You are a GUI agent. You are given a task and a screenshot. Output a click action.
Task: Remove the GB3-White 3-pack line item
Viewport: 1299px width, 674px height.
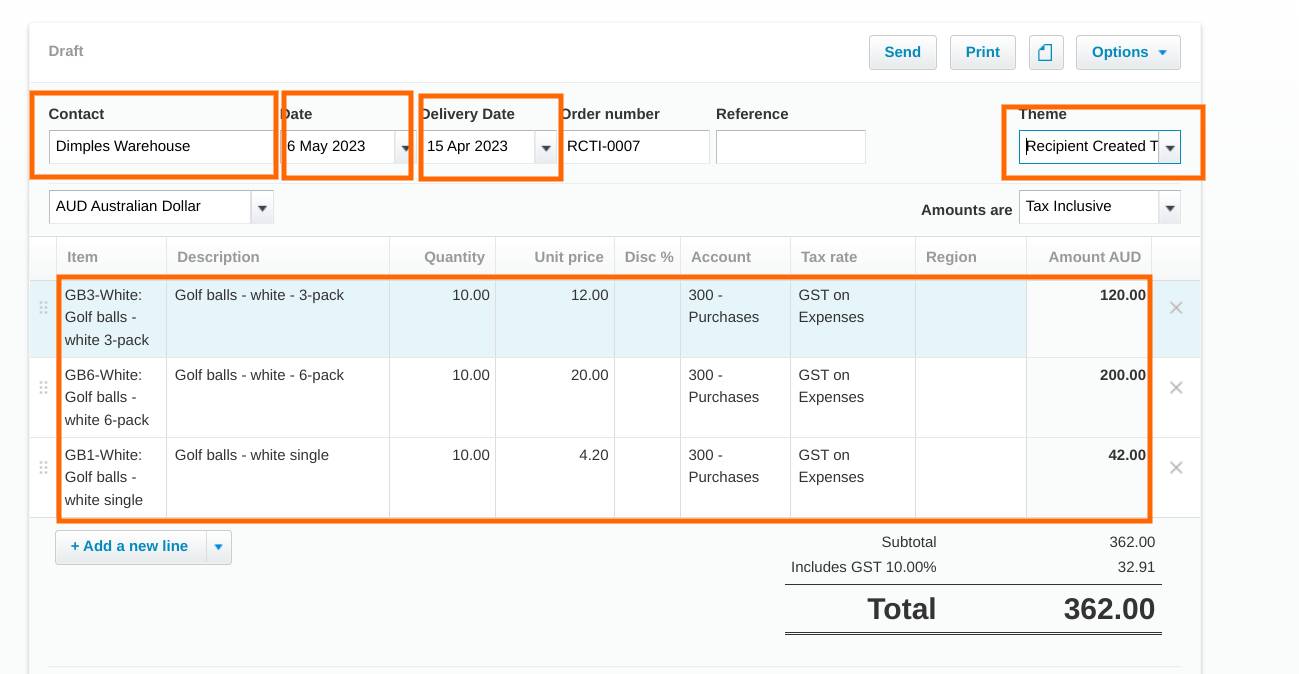click(x=1176, y=308)
